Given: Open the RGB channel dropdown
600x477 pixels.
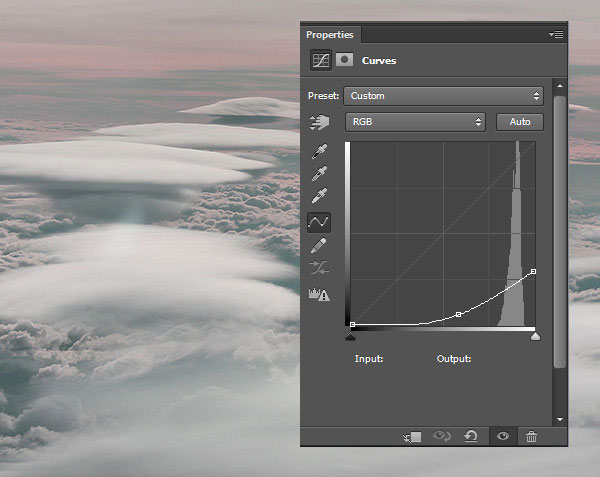Looking at the screenshot, I should coord(415,122).
